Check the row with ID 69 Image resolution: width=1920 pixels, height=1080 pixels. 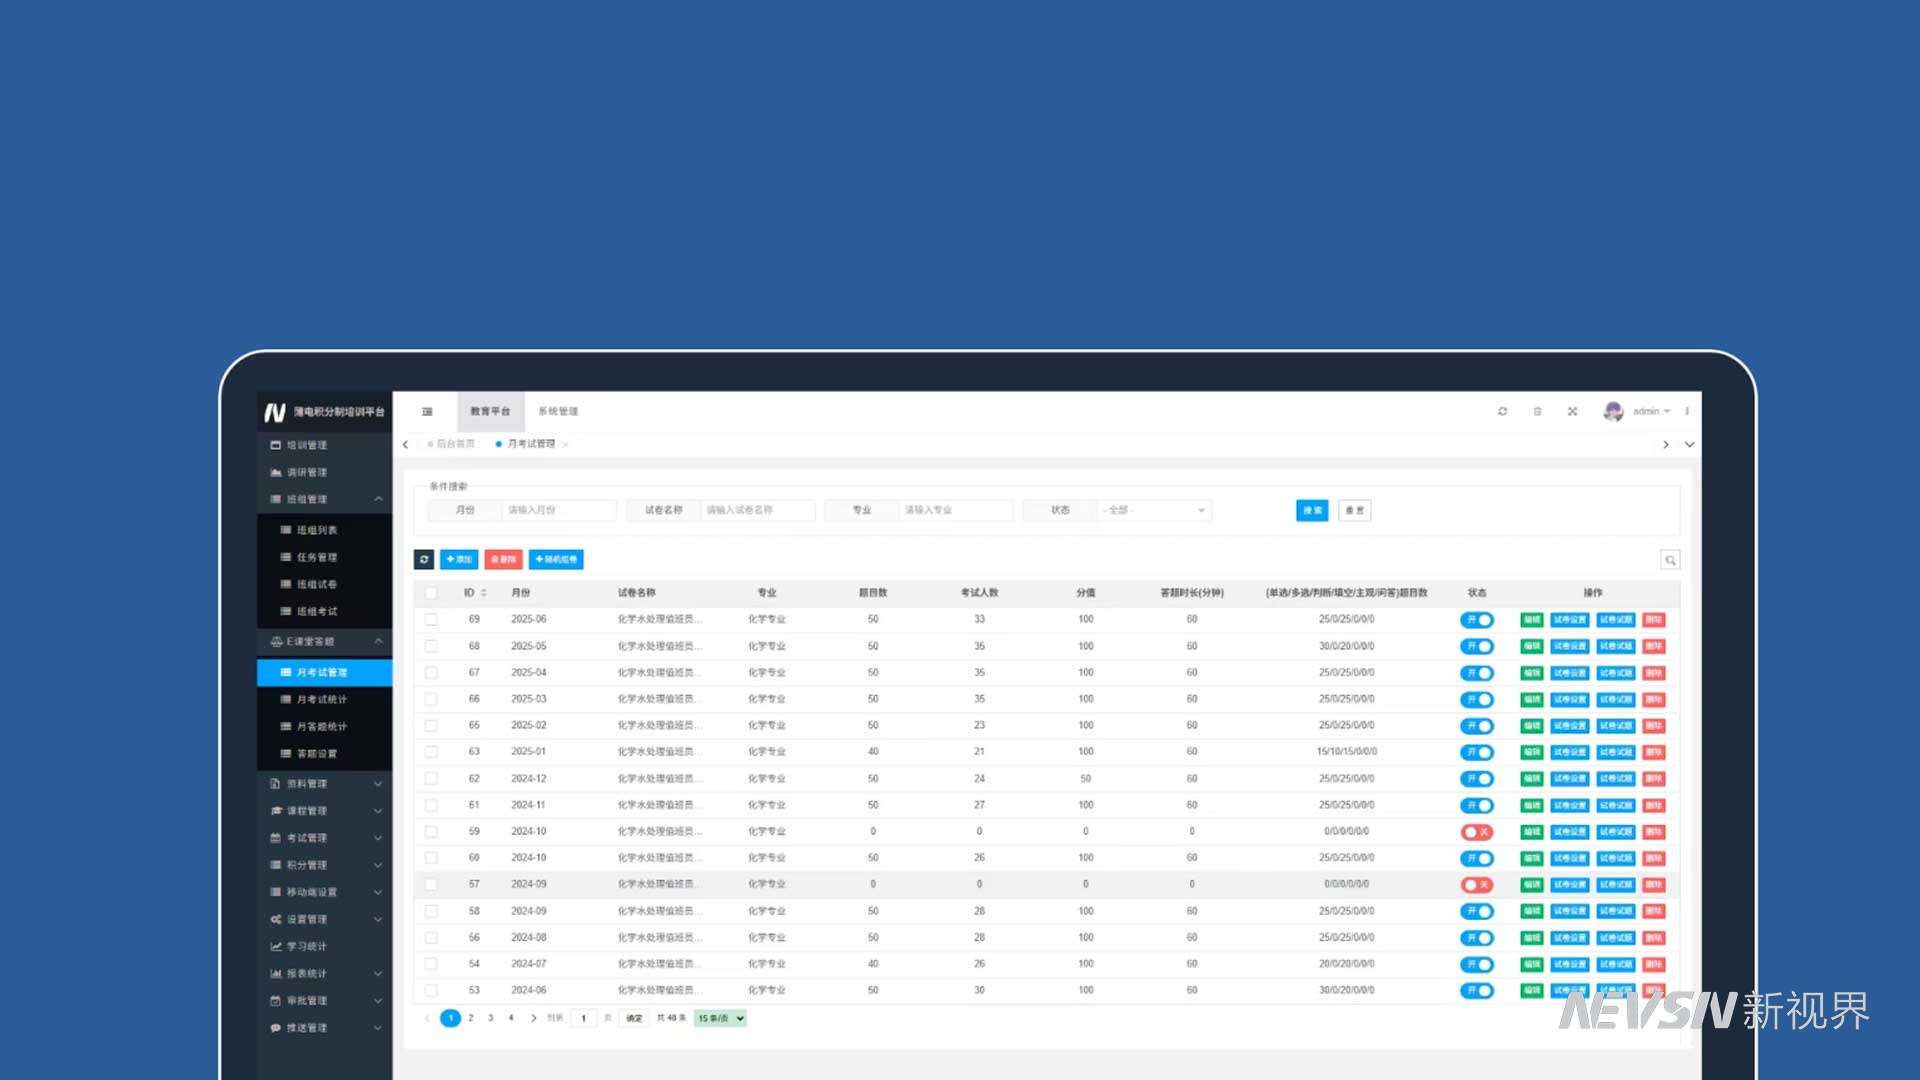[431, 620]
